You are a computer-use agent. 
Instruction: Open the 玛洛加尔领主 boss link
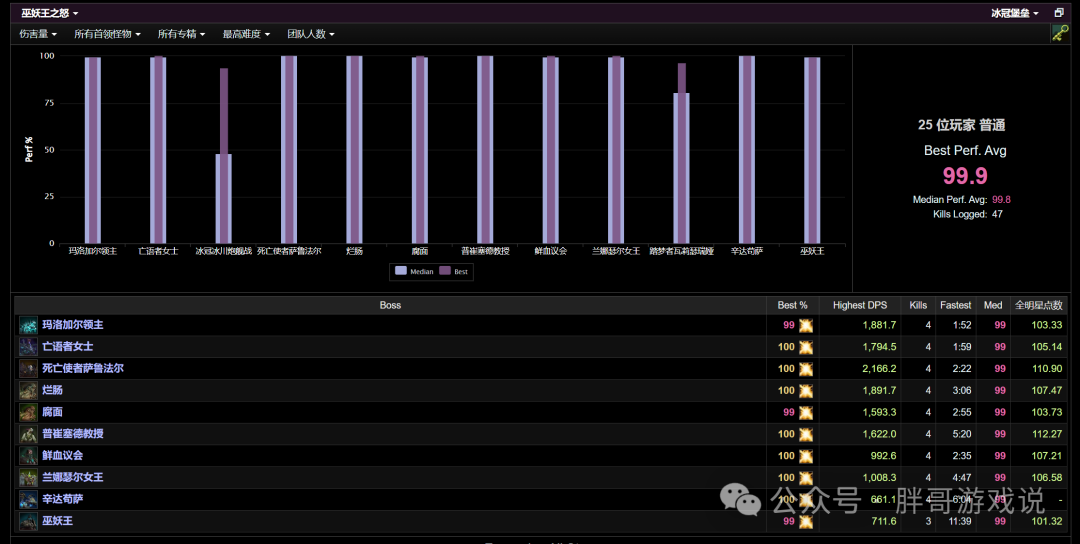click(72, 325)
